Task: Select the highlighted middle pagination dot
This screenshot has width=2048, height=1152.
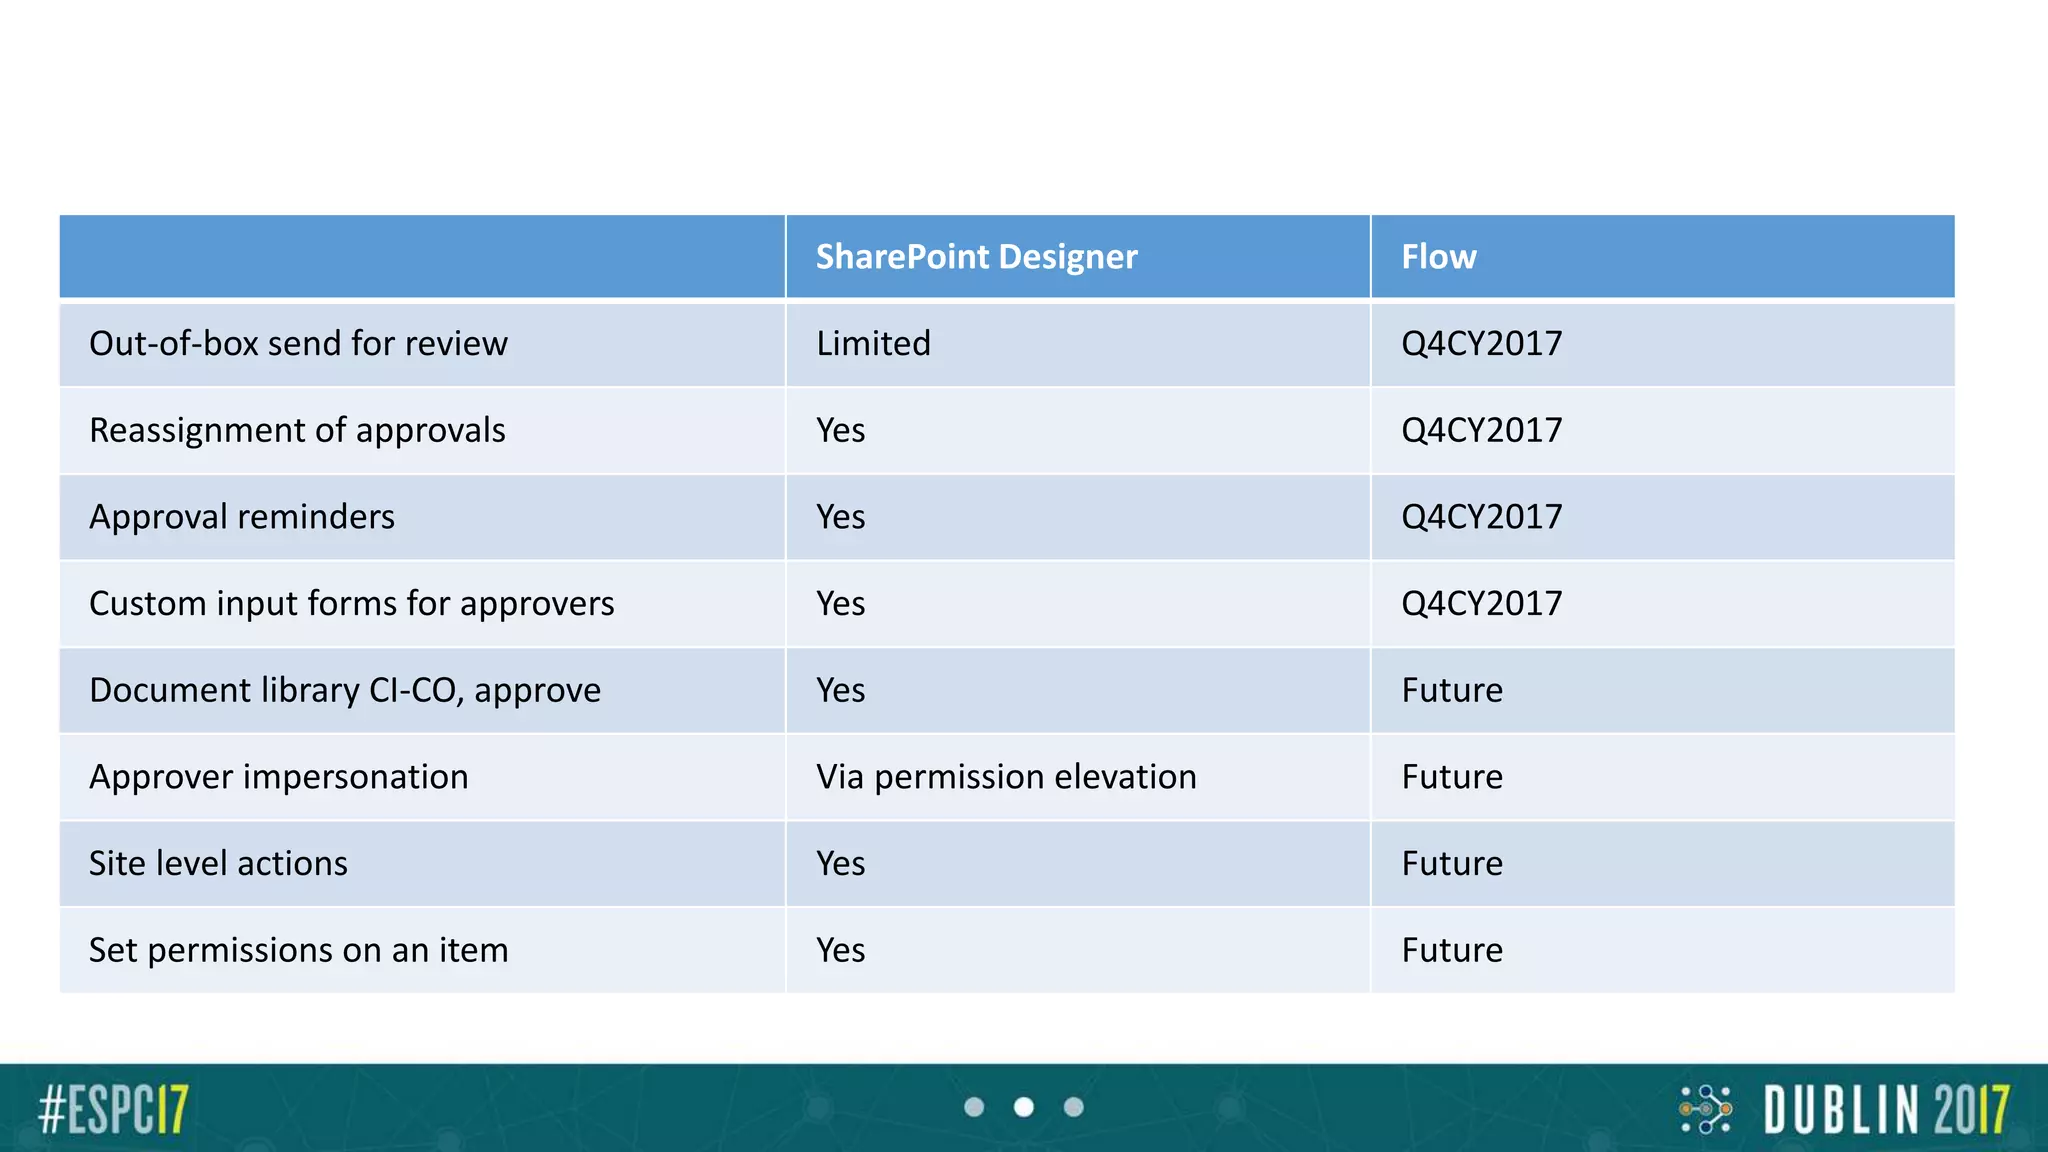Action: (1024, 1107)
